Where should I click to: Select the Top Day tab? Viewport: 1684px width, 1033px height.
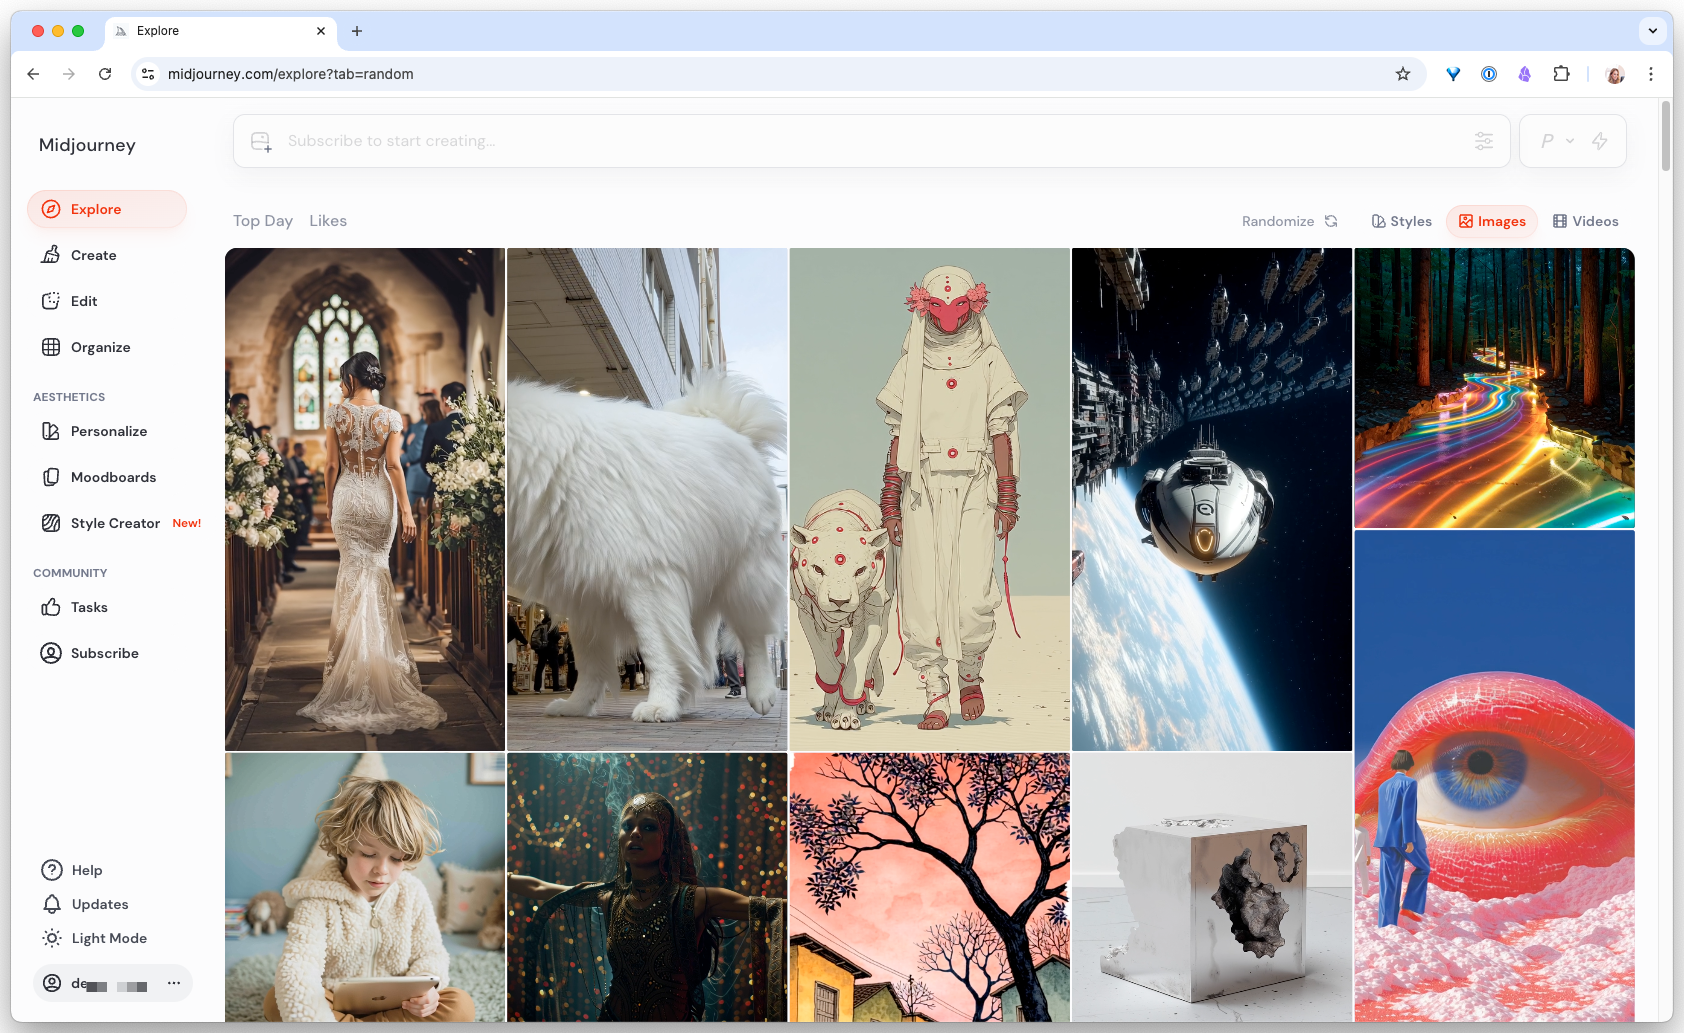(x=263, y=221)
